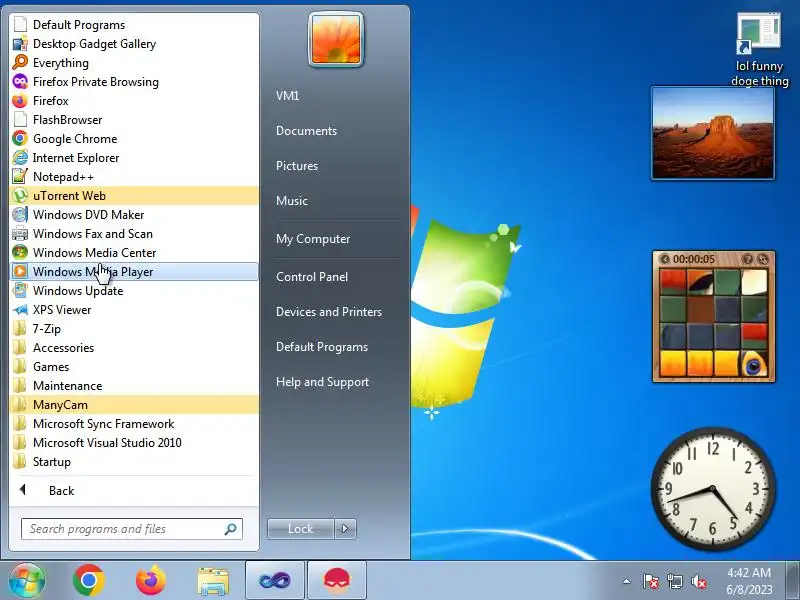Image resolution: width=800 pixels, height=600 pixels.
Task: Launch XPS Viewer
Action: point(134,310)
